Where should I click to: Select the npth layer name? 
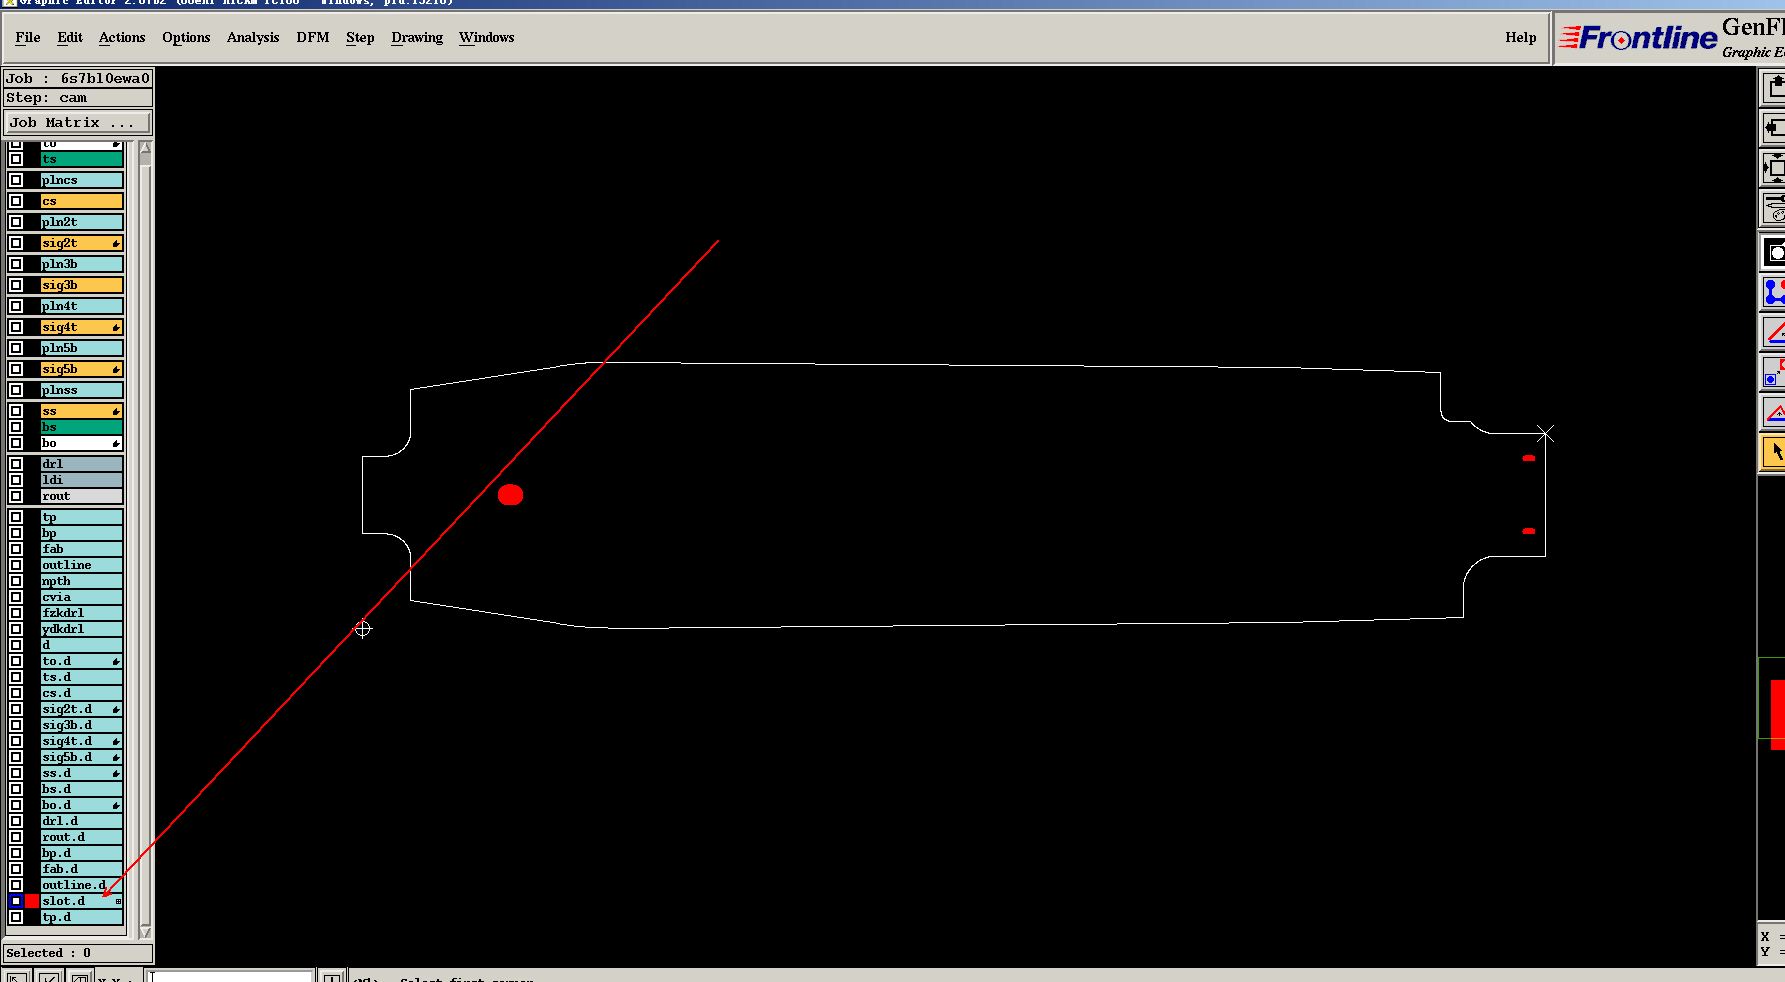pos(82,581)
